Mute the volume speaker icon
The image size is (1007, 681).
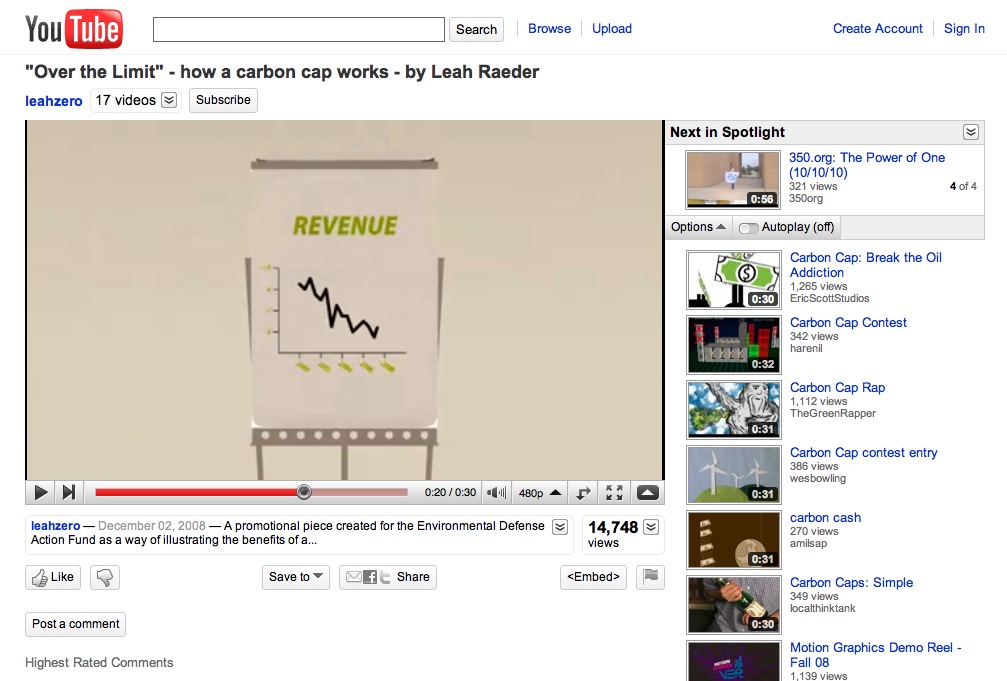pos(496,493)
